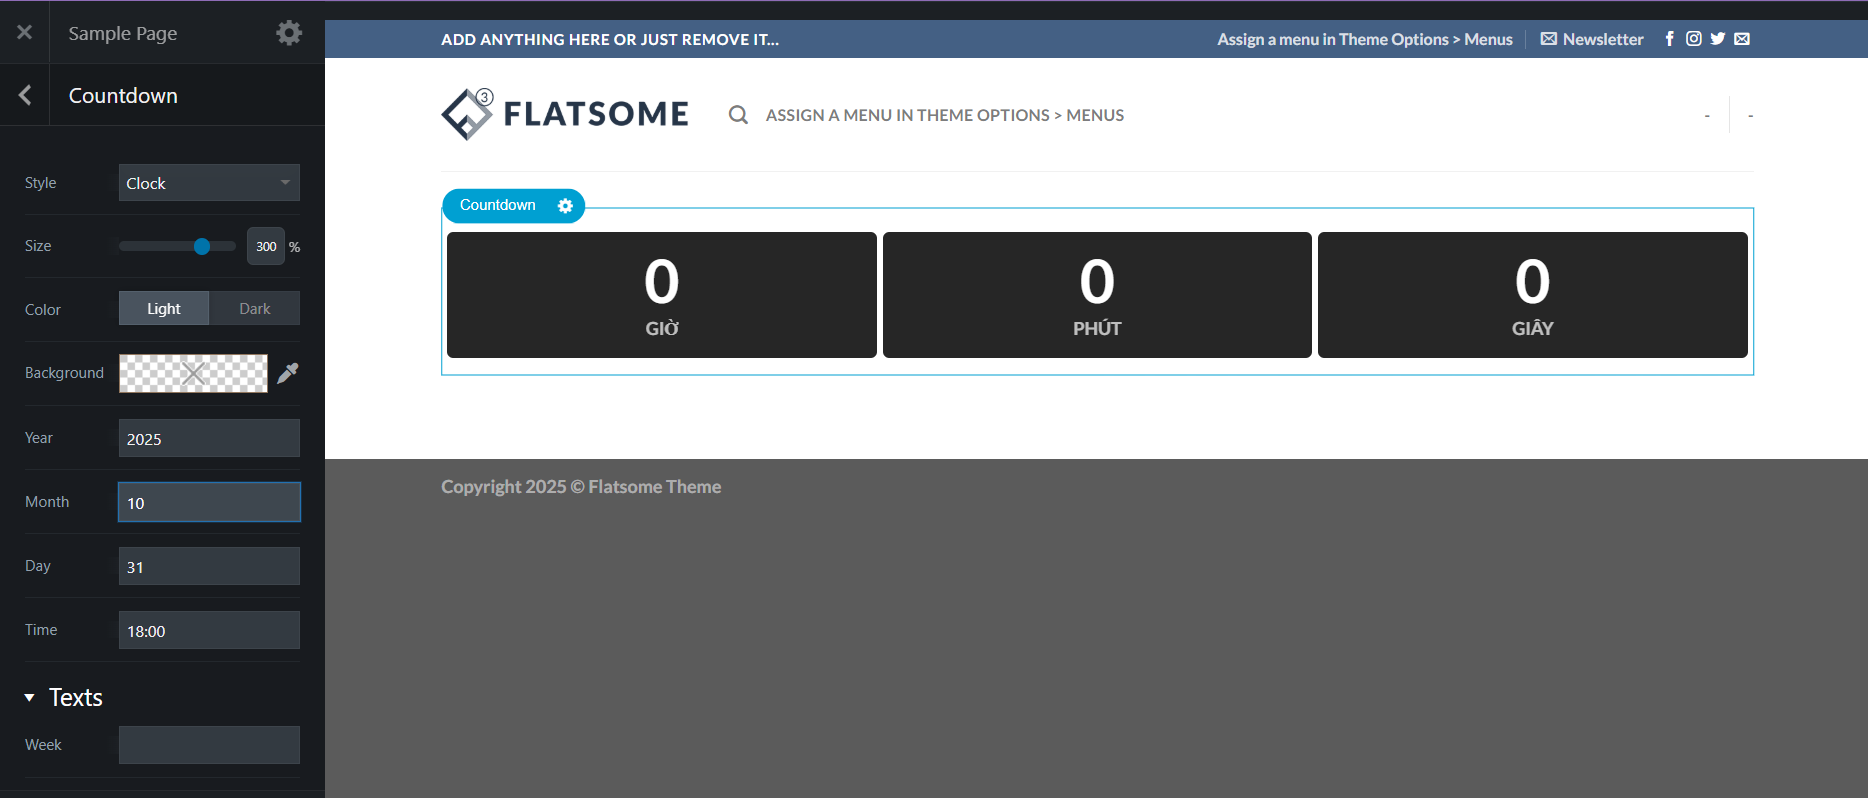Open the email social icon
This screenshot has width=1868, height=798.
[x=1742, y=39]
